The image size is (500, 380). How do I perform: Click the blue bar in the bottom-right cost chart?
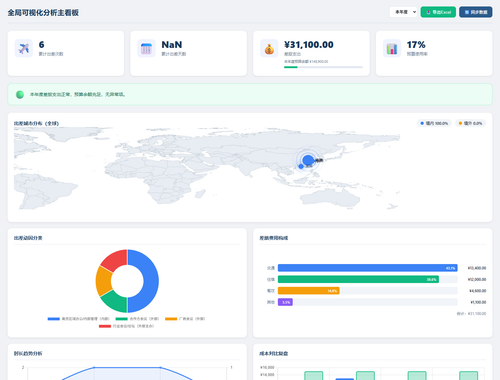(344, 379)
